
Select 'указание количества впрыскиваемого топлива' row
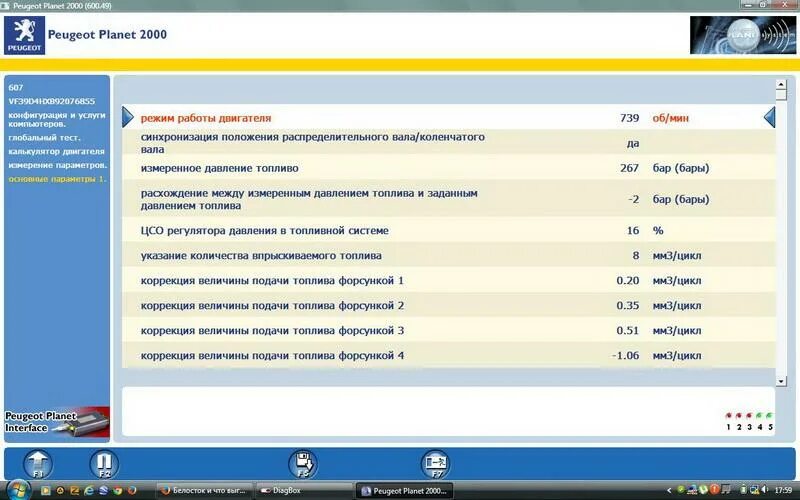pos(448,256)
